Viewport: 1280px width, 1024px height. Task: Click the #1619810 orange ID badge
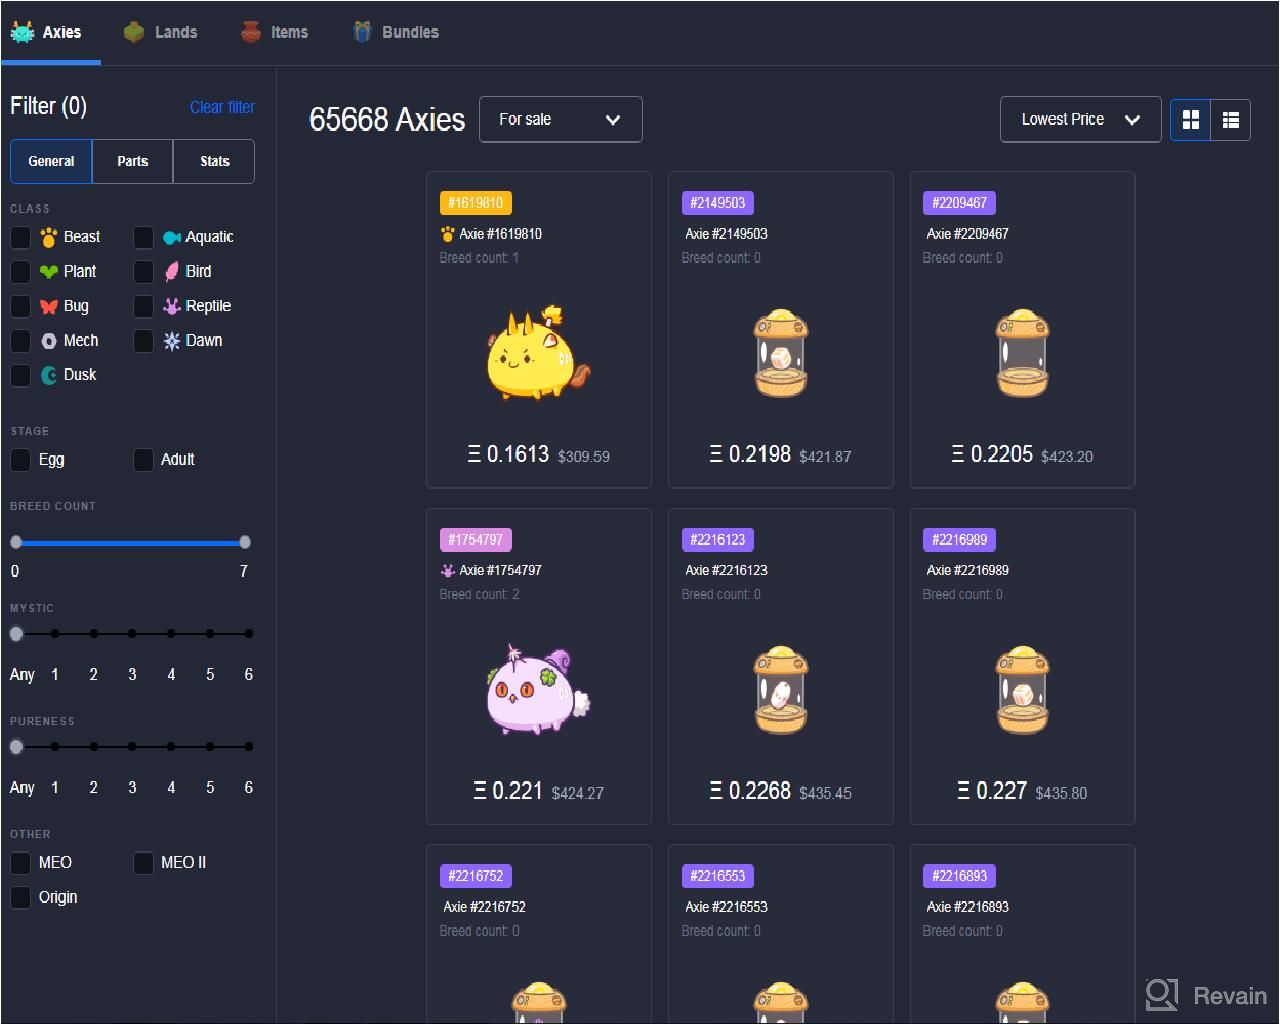pyautogui.click(x=476, y=203)
